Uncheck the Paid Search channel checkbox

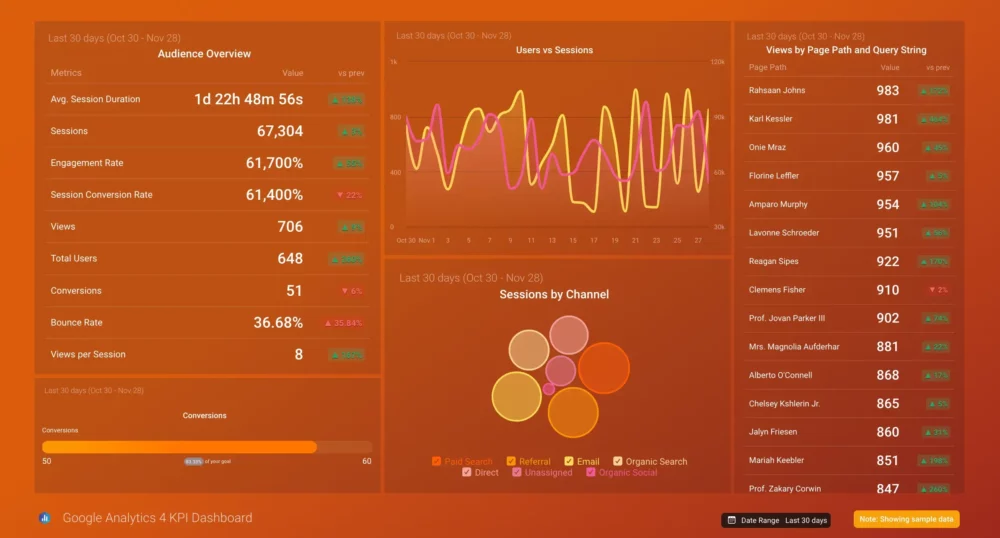pyautogui.click(x=437, y=461)
